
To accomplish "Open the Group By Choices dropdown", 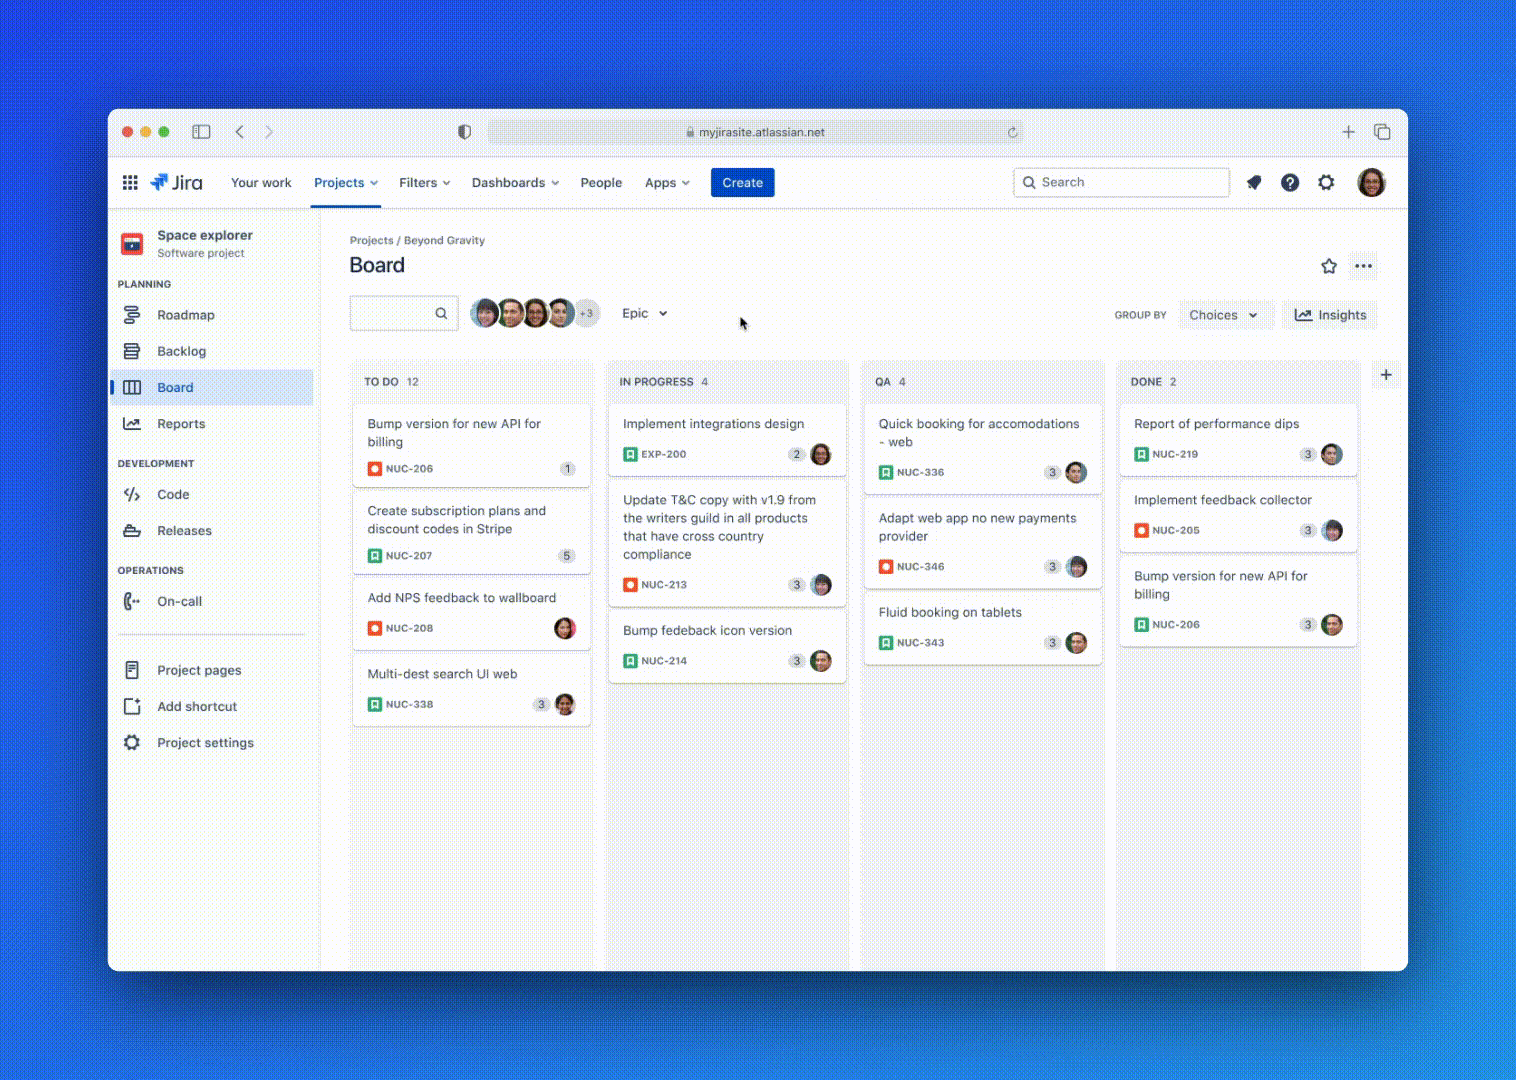I will tap(1224, 315).
